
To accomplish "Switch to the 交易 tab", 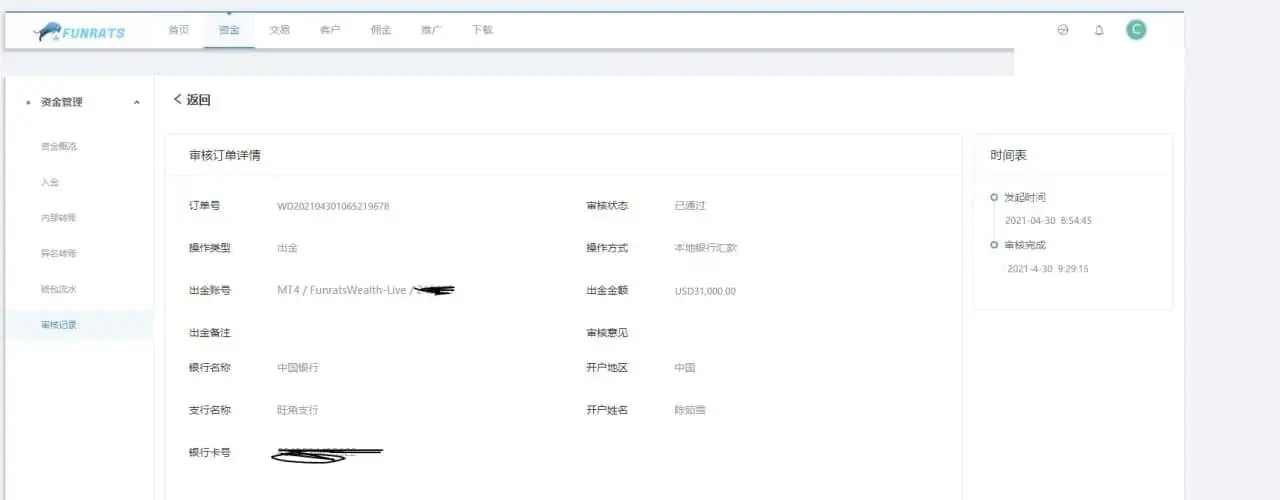I will (x=279, y=30).
